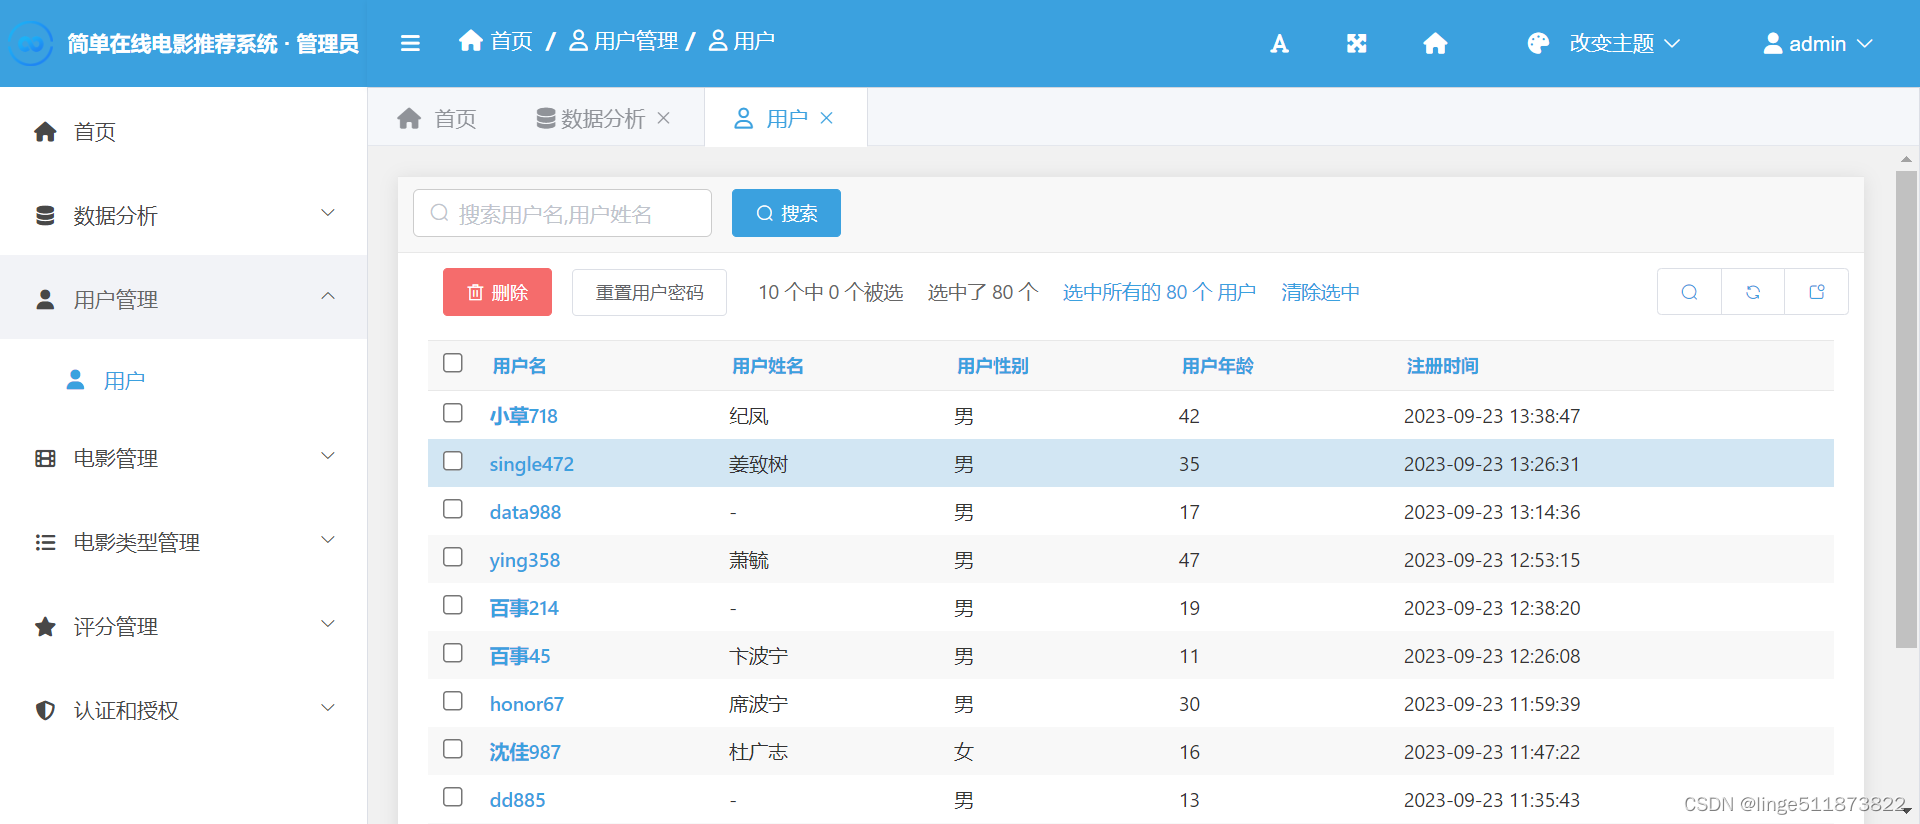Click the magnifier icon in search field
Image resolution: width=1920 pixels, height=824 pixels.
pyautogui.click(x=439, y=213)
